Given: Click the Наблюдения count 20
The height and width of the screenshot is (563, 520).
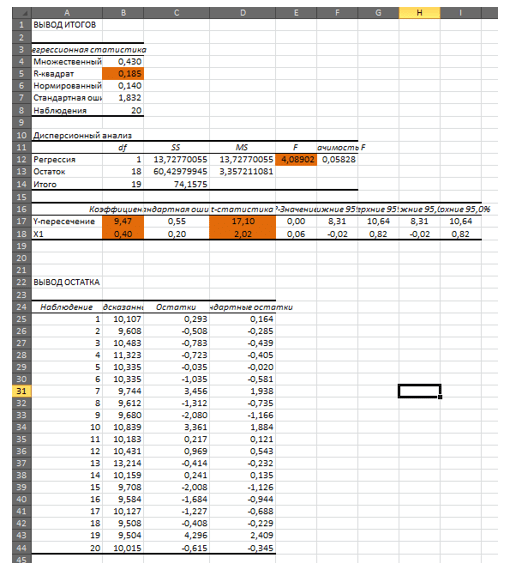Looking at the screenshot, I should coord(123,110).
